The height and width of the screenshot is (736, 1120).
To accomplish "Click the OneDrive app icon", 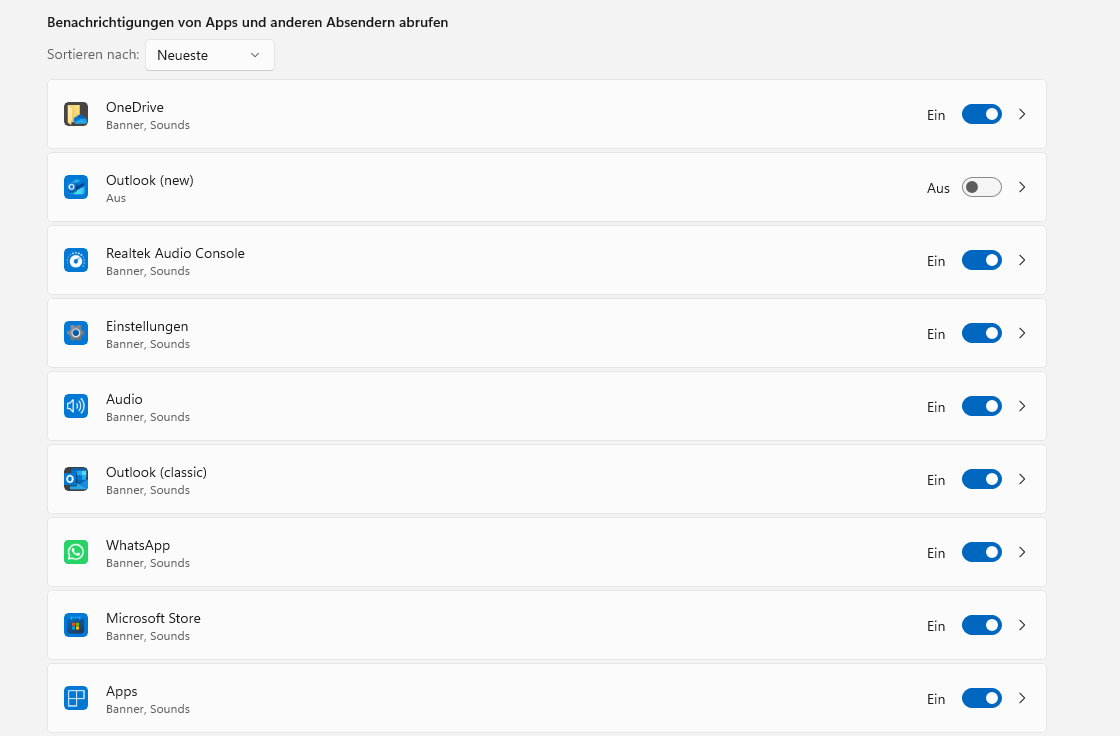I will (76, 115).
